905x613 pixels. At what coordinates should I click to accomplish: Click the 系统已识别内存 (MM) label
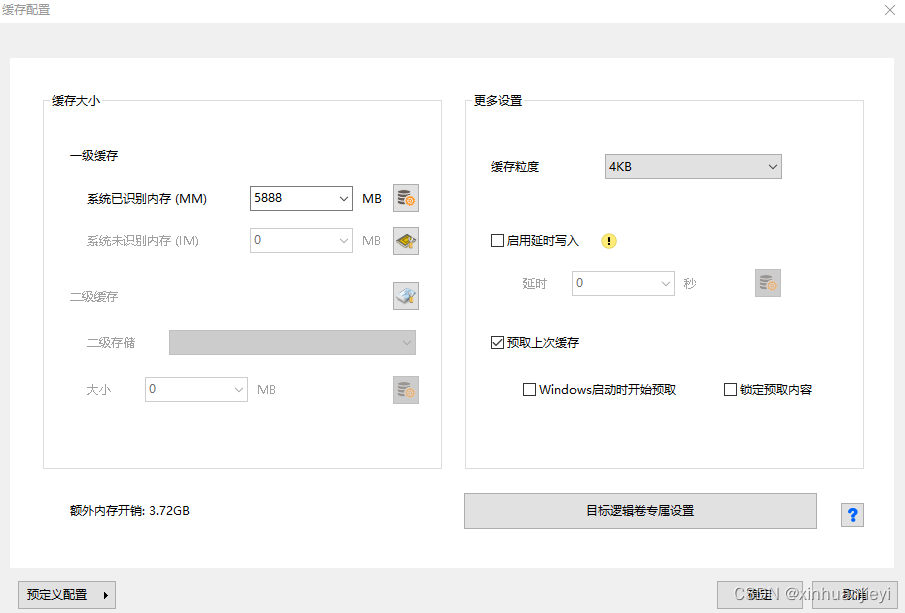147,199
